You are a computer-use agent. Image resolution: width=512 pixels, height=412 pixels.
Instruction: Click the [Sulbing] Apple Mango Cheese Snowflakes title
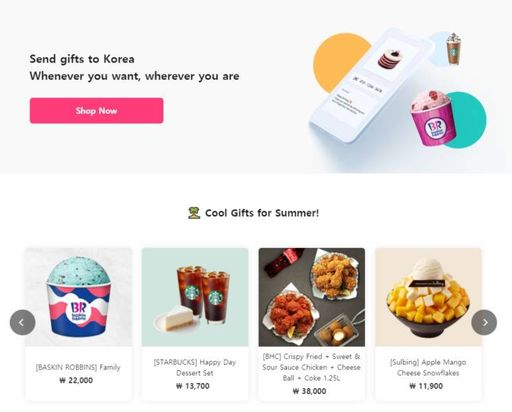[428, 367]
